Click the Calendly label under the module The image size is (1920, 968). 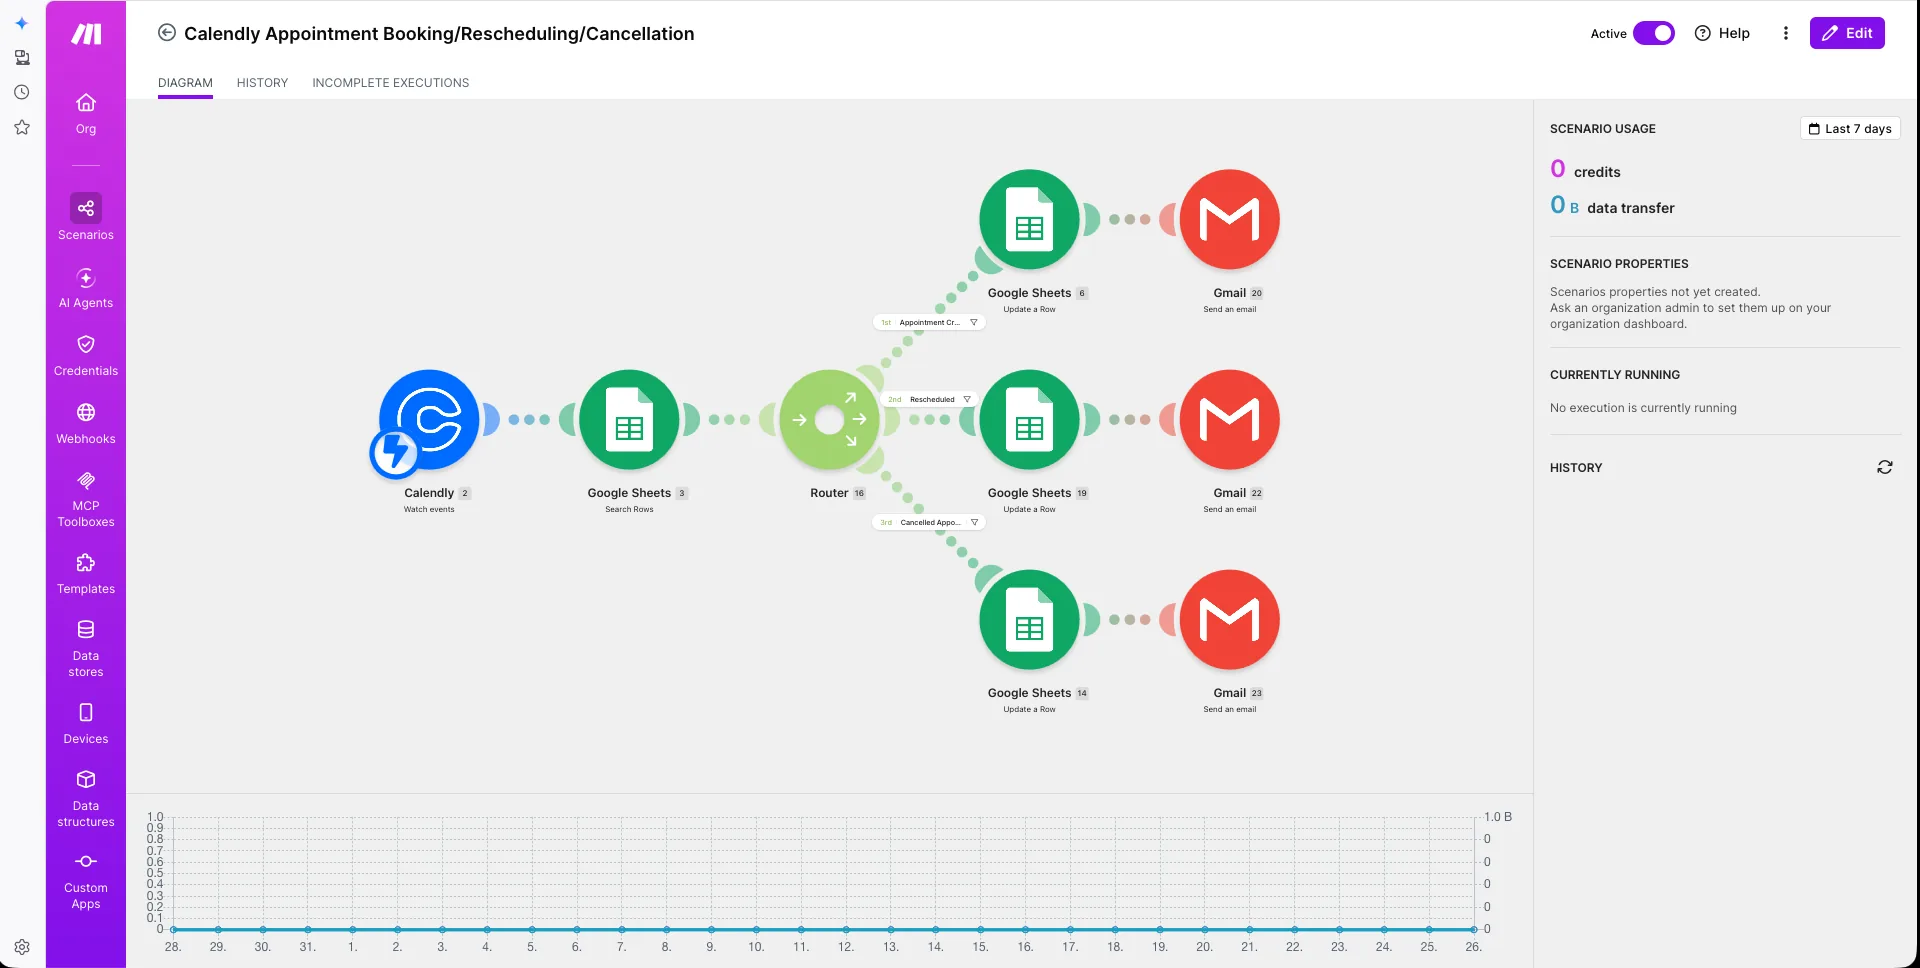point(429,493)
